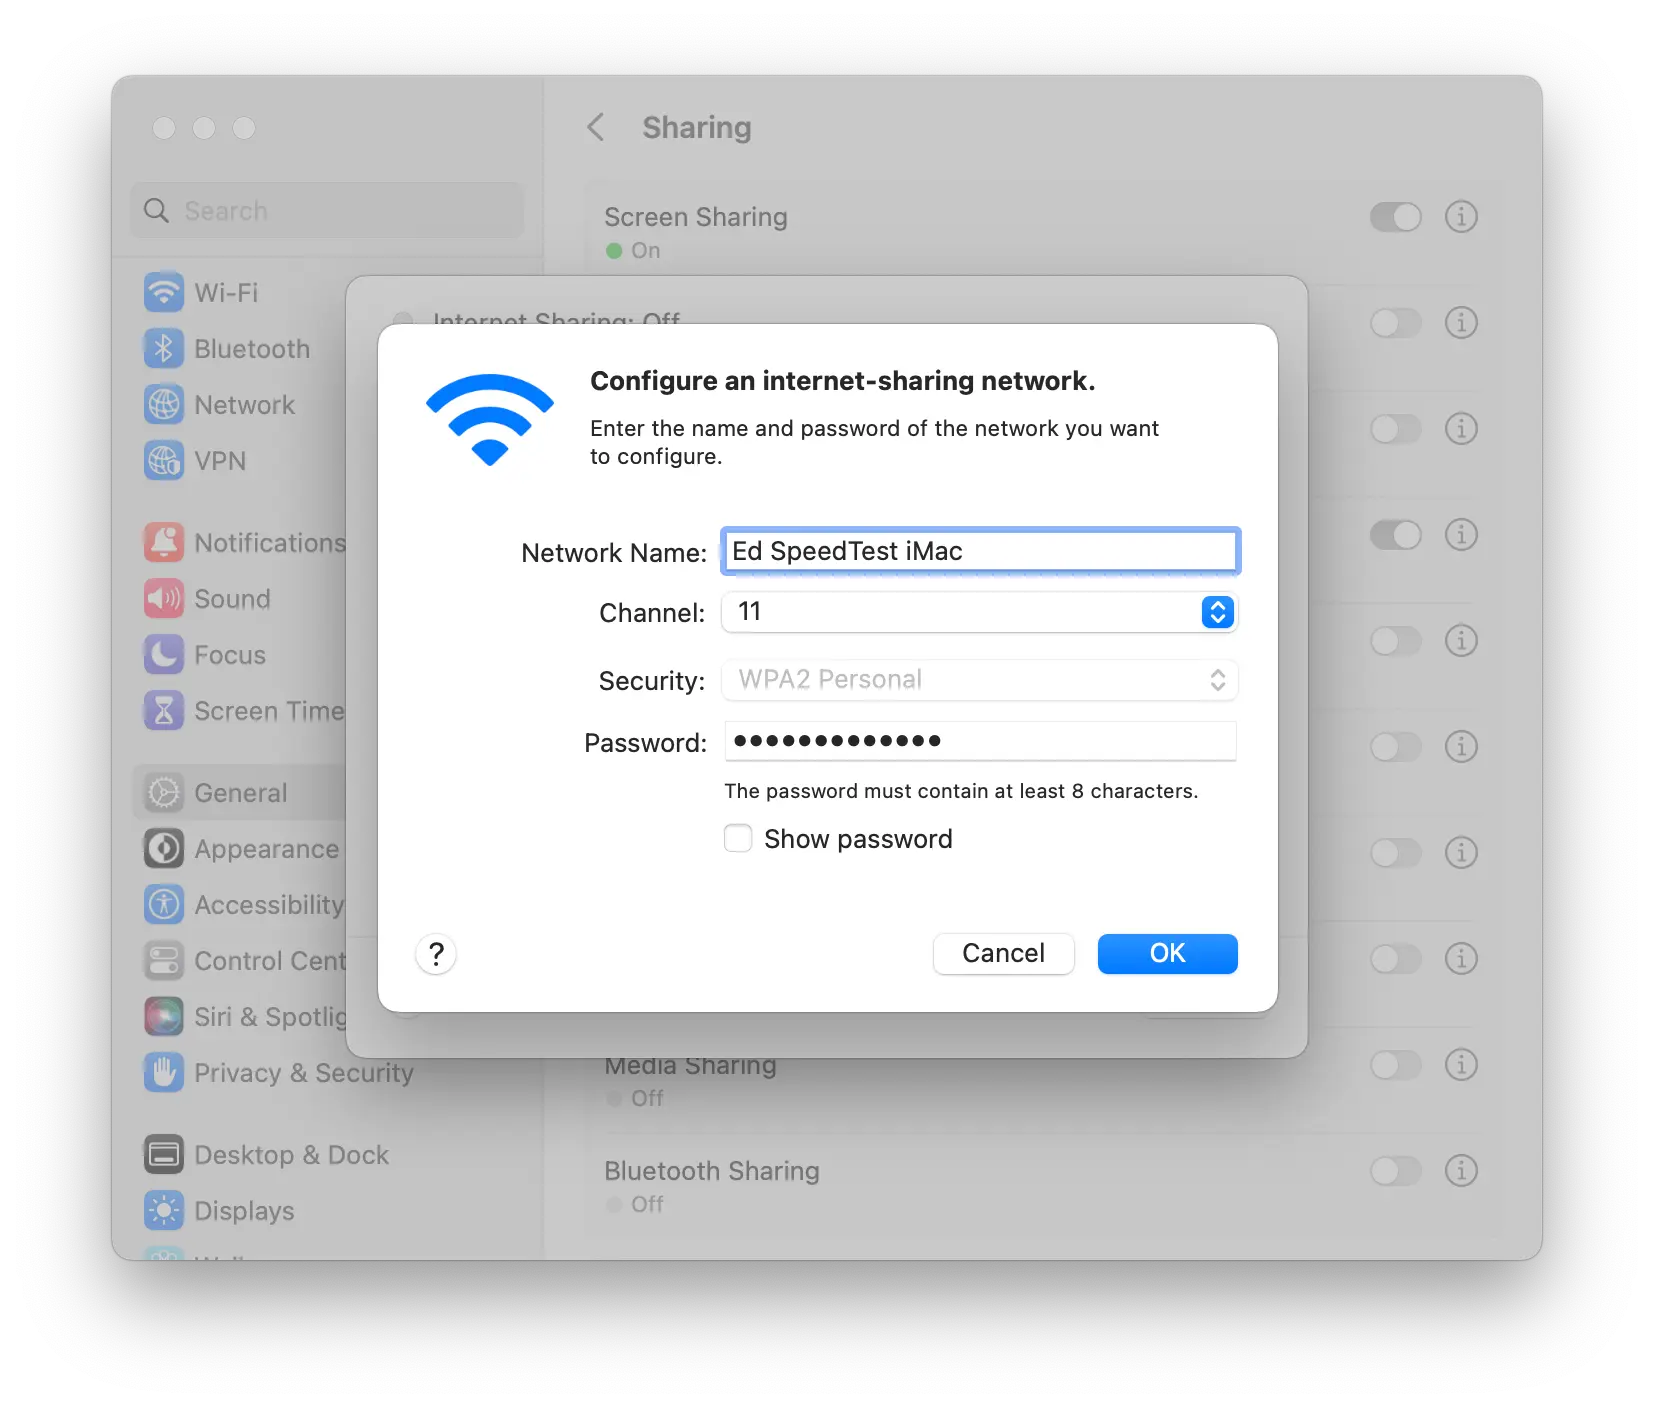
Task: Toggle the Screen Sharing switch
Action: coord(1396,217)
